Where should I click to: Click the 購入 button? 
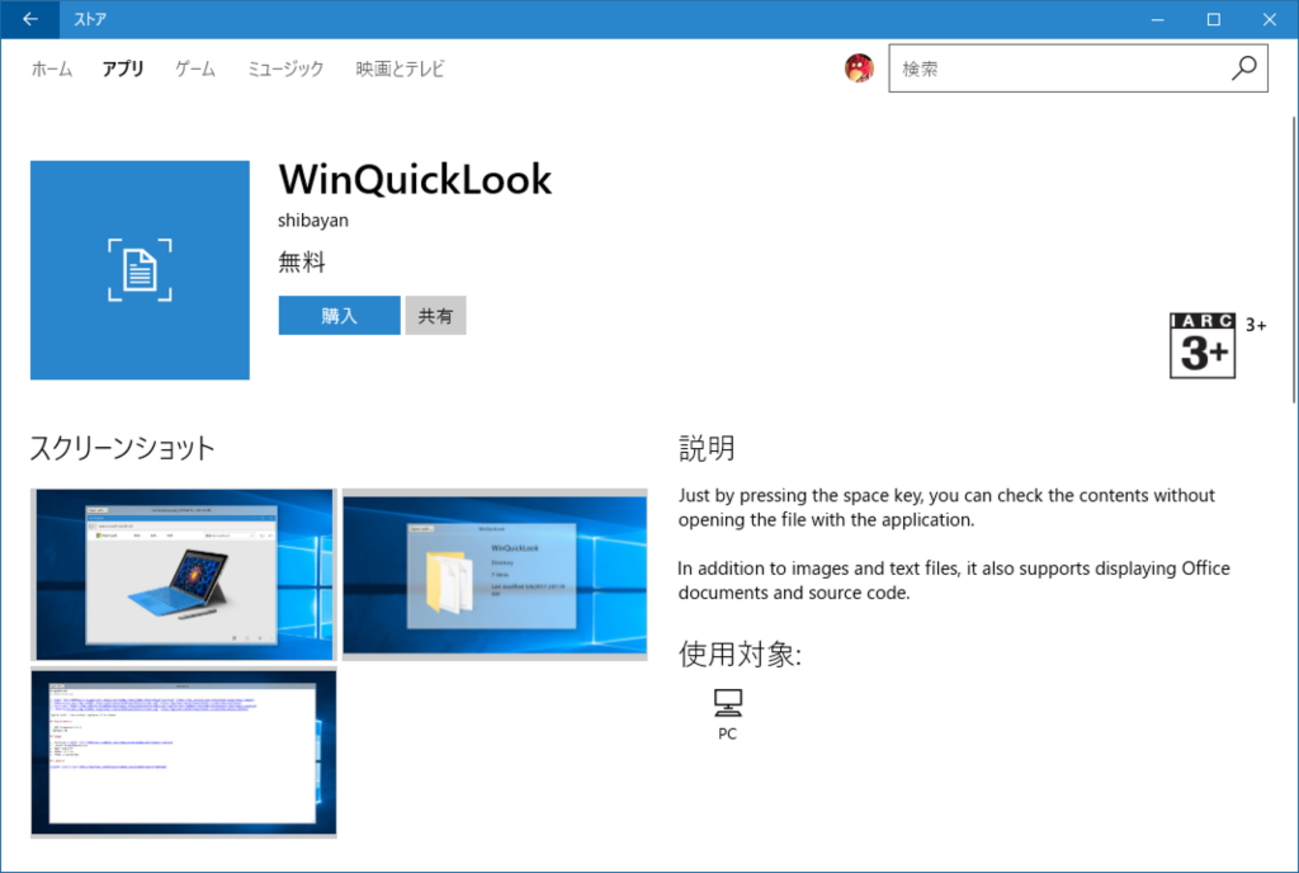point(339,316)
